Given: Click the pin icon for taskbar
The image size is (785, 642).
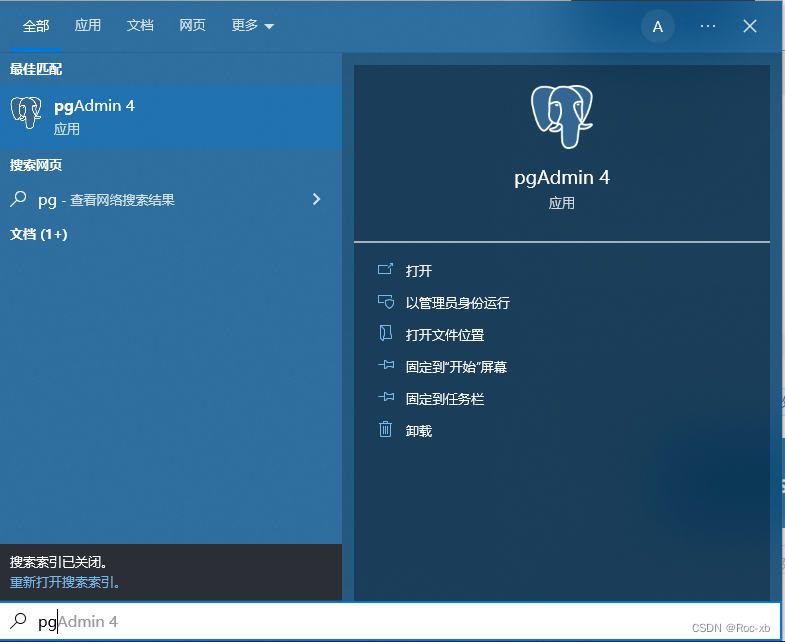Looking at the screenshot, I should [386, 397].
